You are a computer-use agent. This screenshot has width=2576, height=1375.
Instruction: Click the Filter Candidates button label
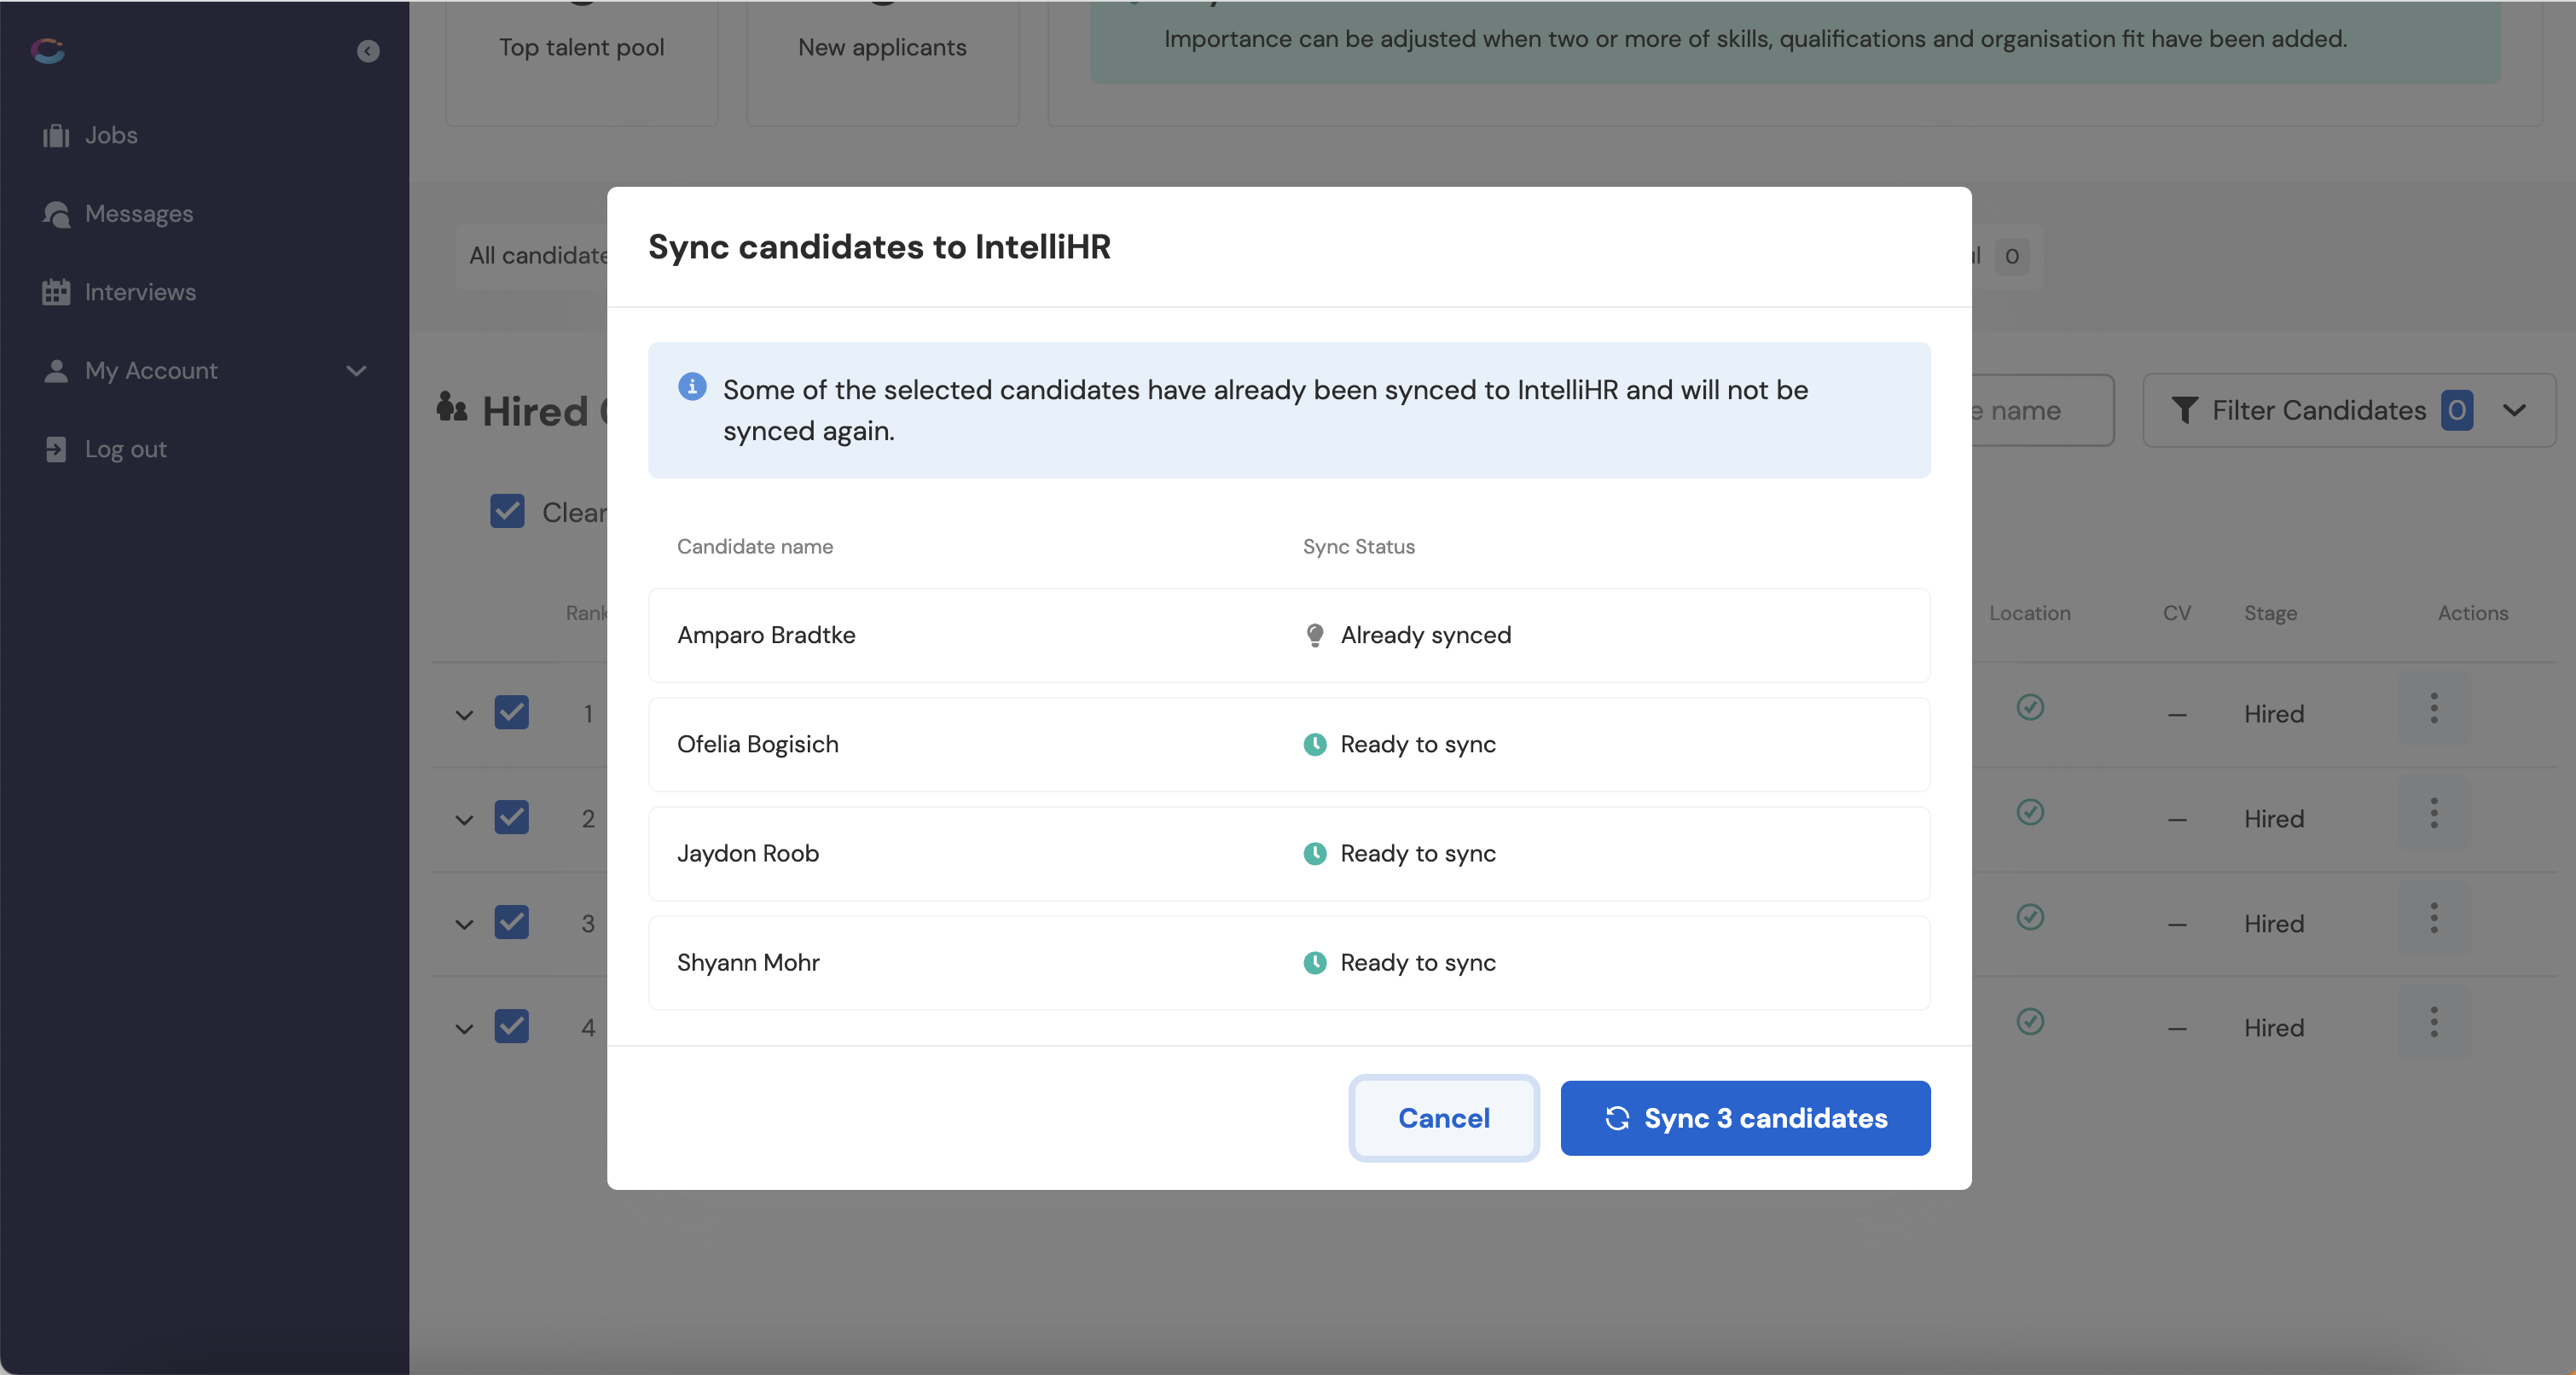[2318, 410]
